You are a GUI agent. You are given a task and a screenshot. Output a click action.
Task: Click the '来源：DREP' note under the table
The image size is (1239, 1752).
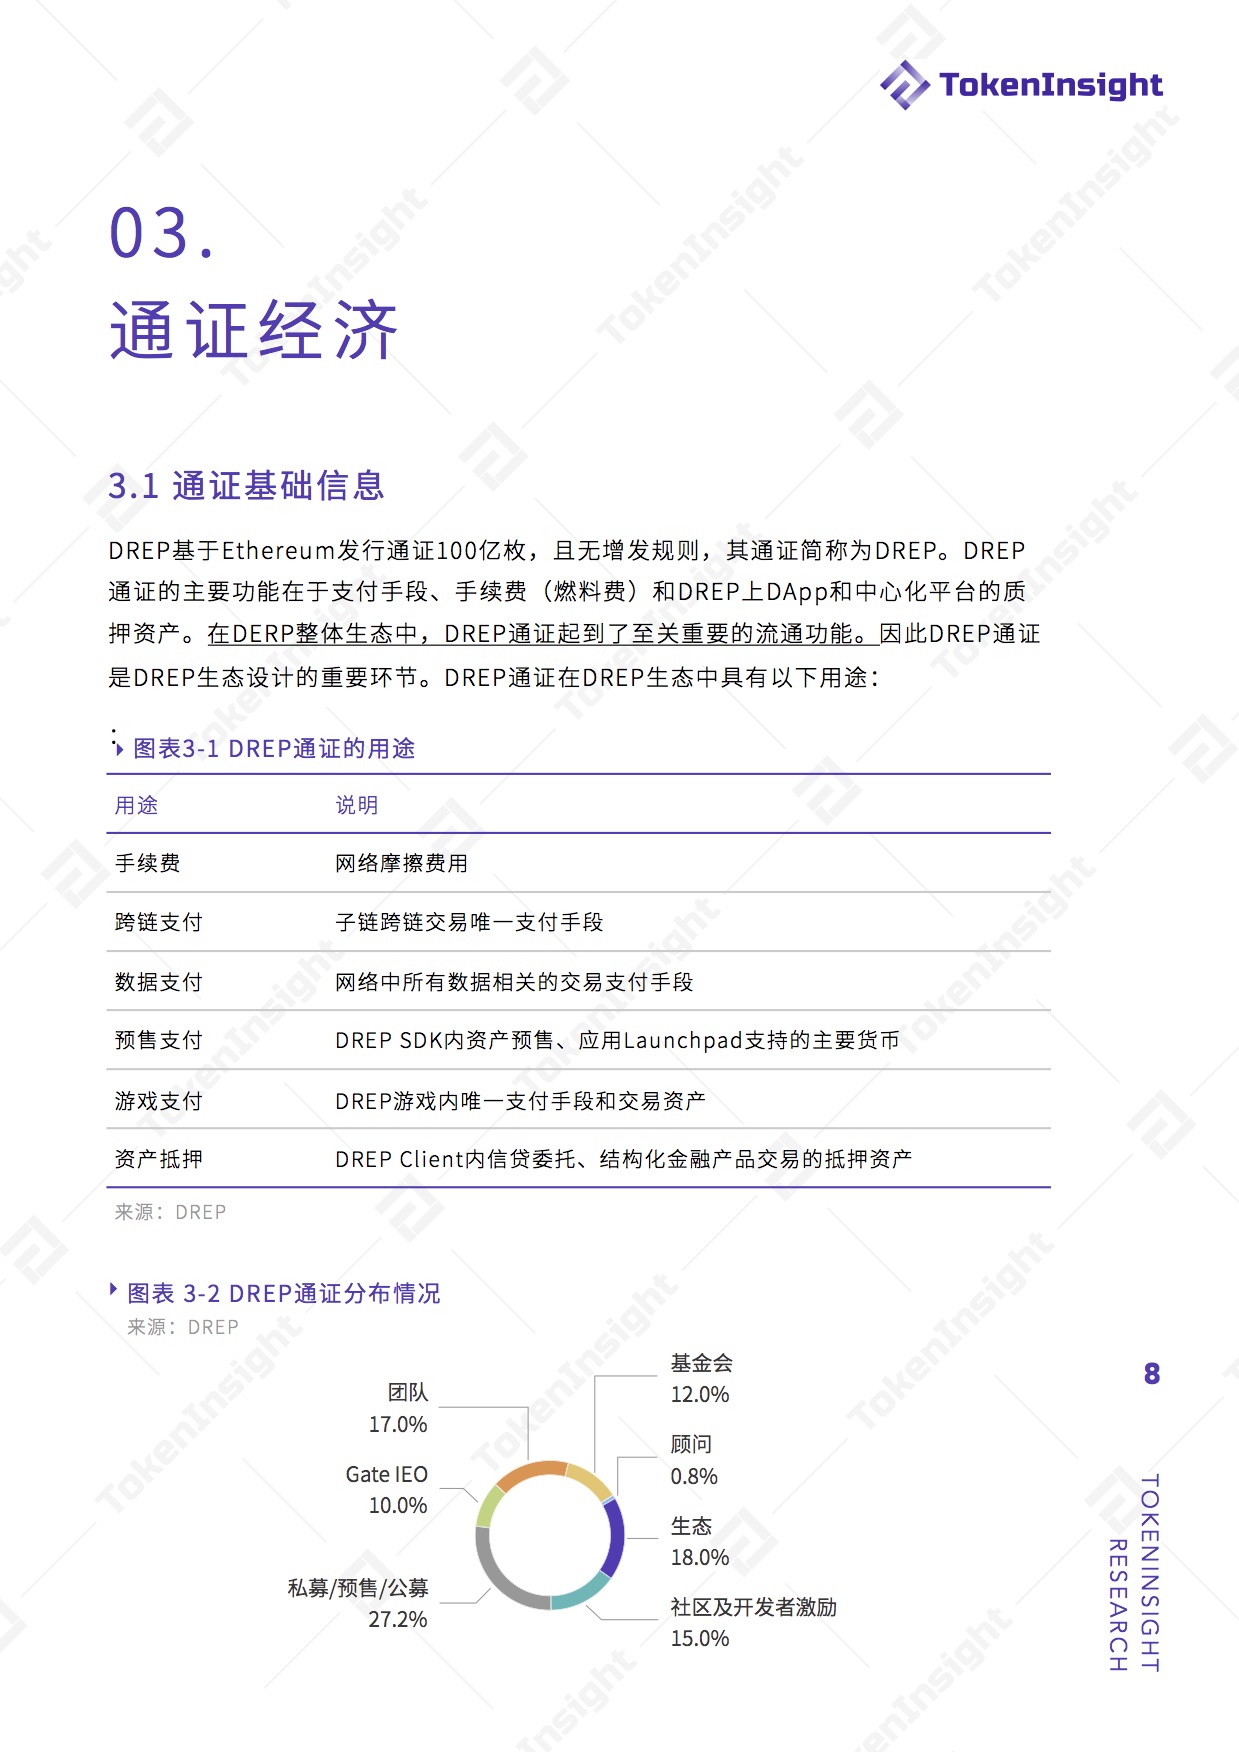click(170, 1212)
